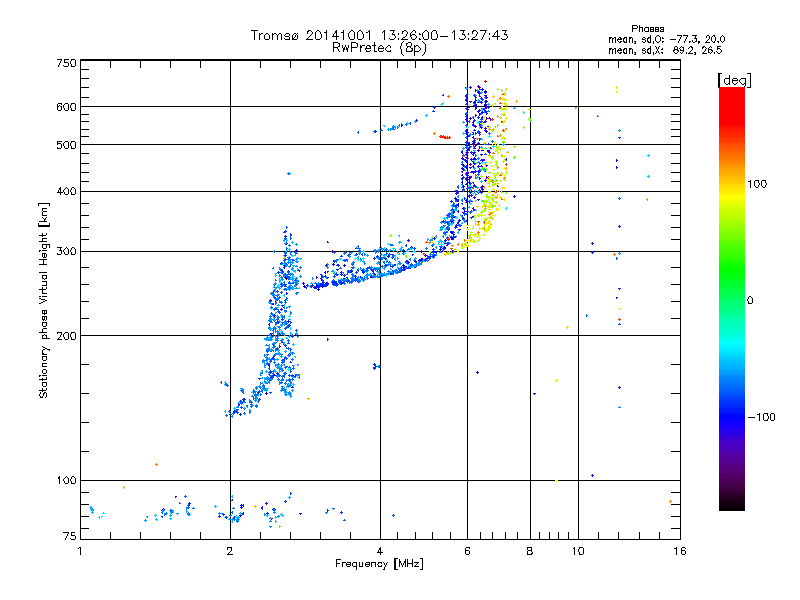Click the y-axis tick label '500'
Image resolution: width=800 pixels, height=600 pixels.
(66, 145)
